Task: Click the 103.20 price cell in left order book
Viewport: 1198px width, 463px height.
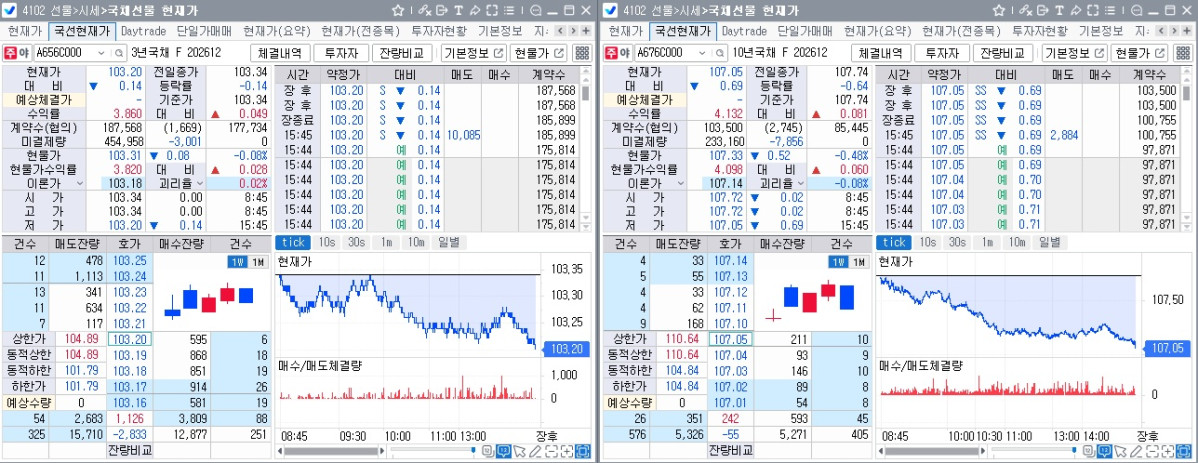Action: pos(130,339)
